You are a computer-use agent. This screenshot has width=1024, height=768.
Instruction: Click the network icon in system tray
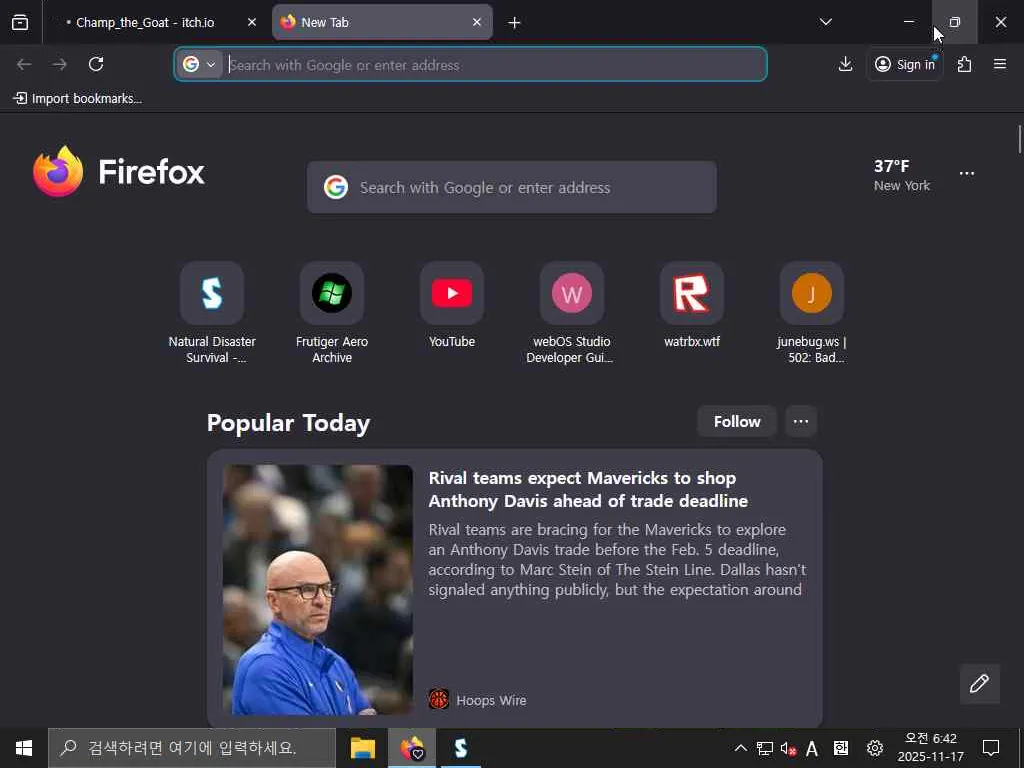pos(765,748)
